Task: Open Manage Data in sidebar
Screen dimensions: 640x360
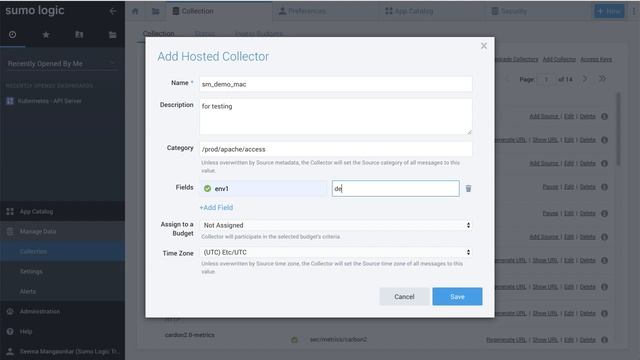Action: pos(62,231)
